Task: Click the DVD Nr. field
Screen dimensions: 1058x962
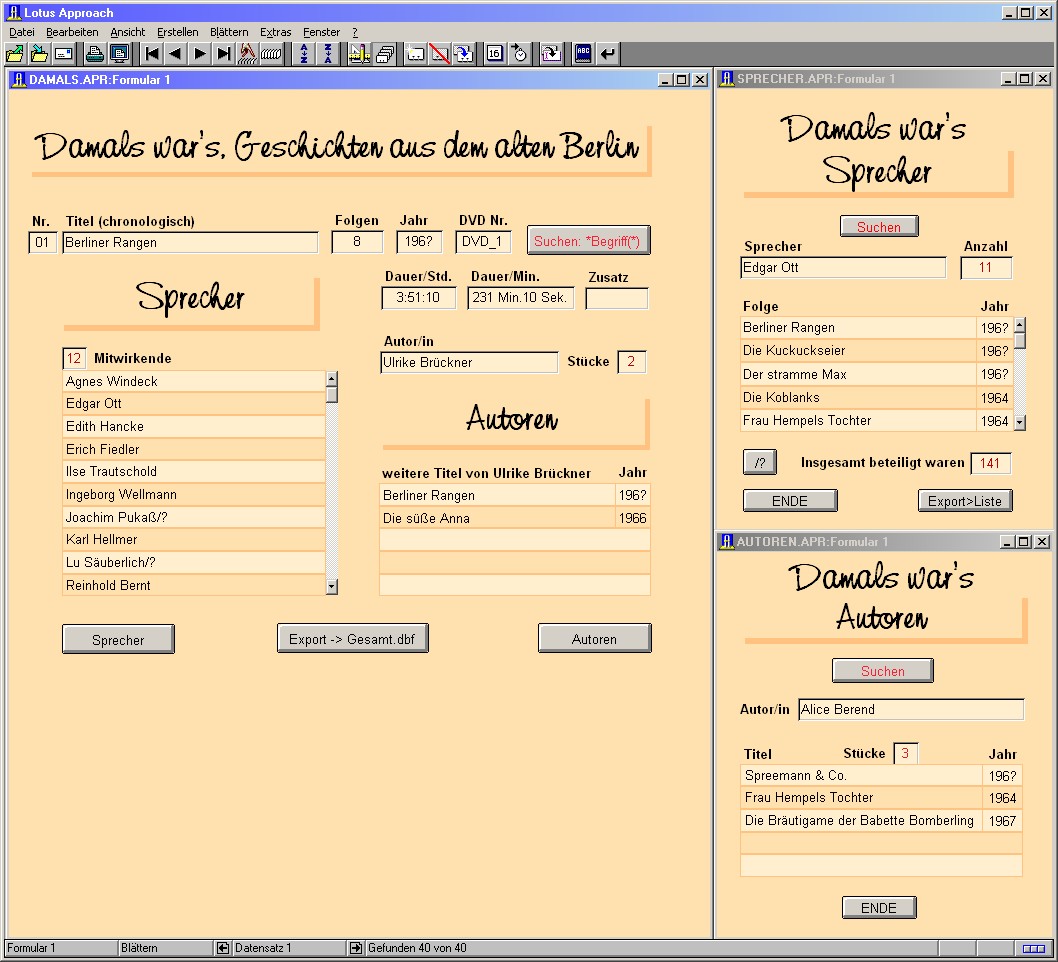Action: click(x=483, y=242)
